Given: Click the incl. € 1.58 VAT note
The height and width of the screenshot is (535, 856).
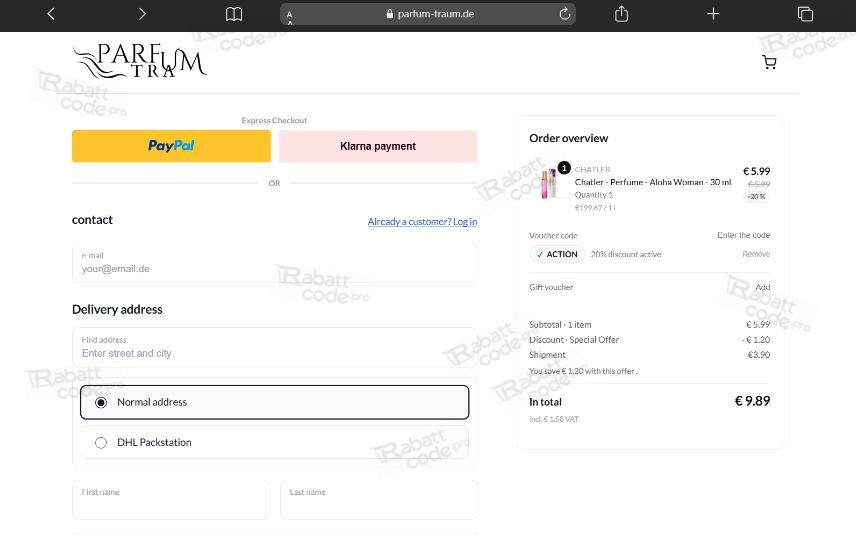Looking at the screenshot, I should (x=554, y=419).
